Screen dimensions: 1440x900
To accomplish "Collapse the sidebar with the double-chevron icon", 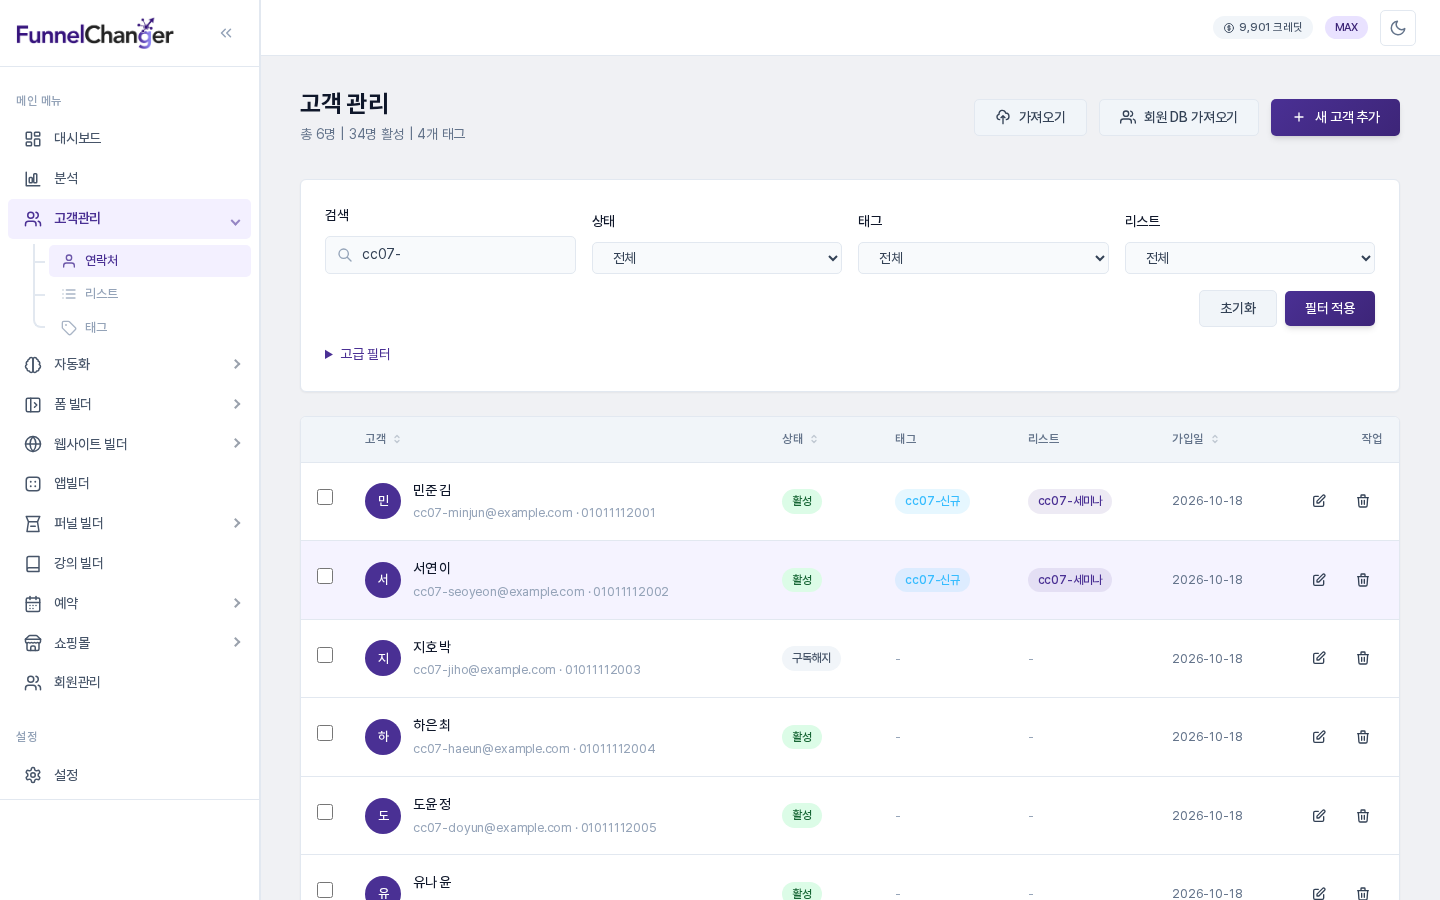I will coord(226,33).
